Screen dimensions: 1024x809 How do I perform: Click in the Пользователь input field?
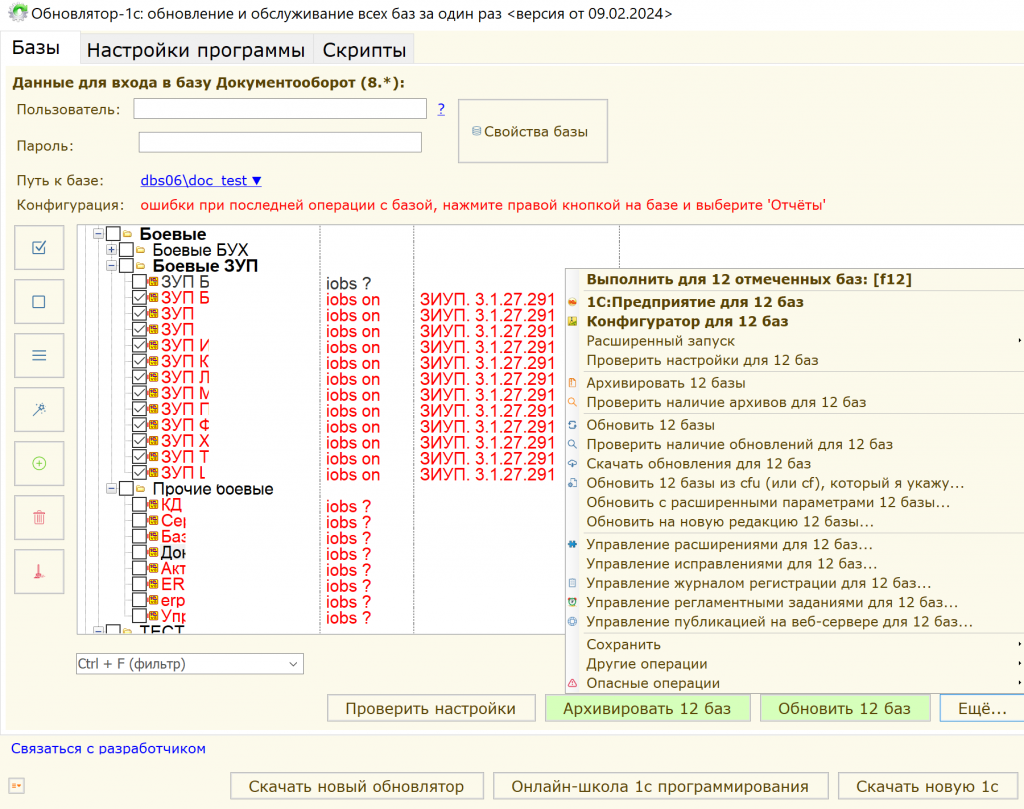point(280,109)
